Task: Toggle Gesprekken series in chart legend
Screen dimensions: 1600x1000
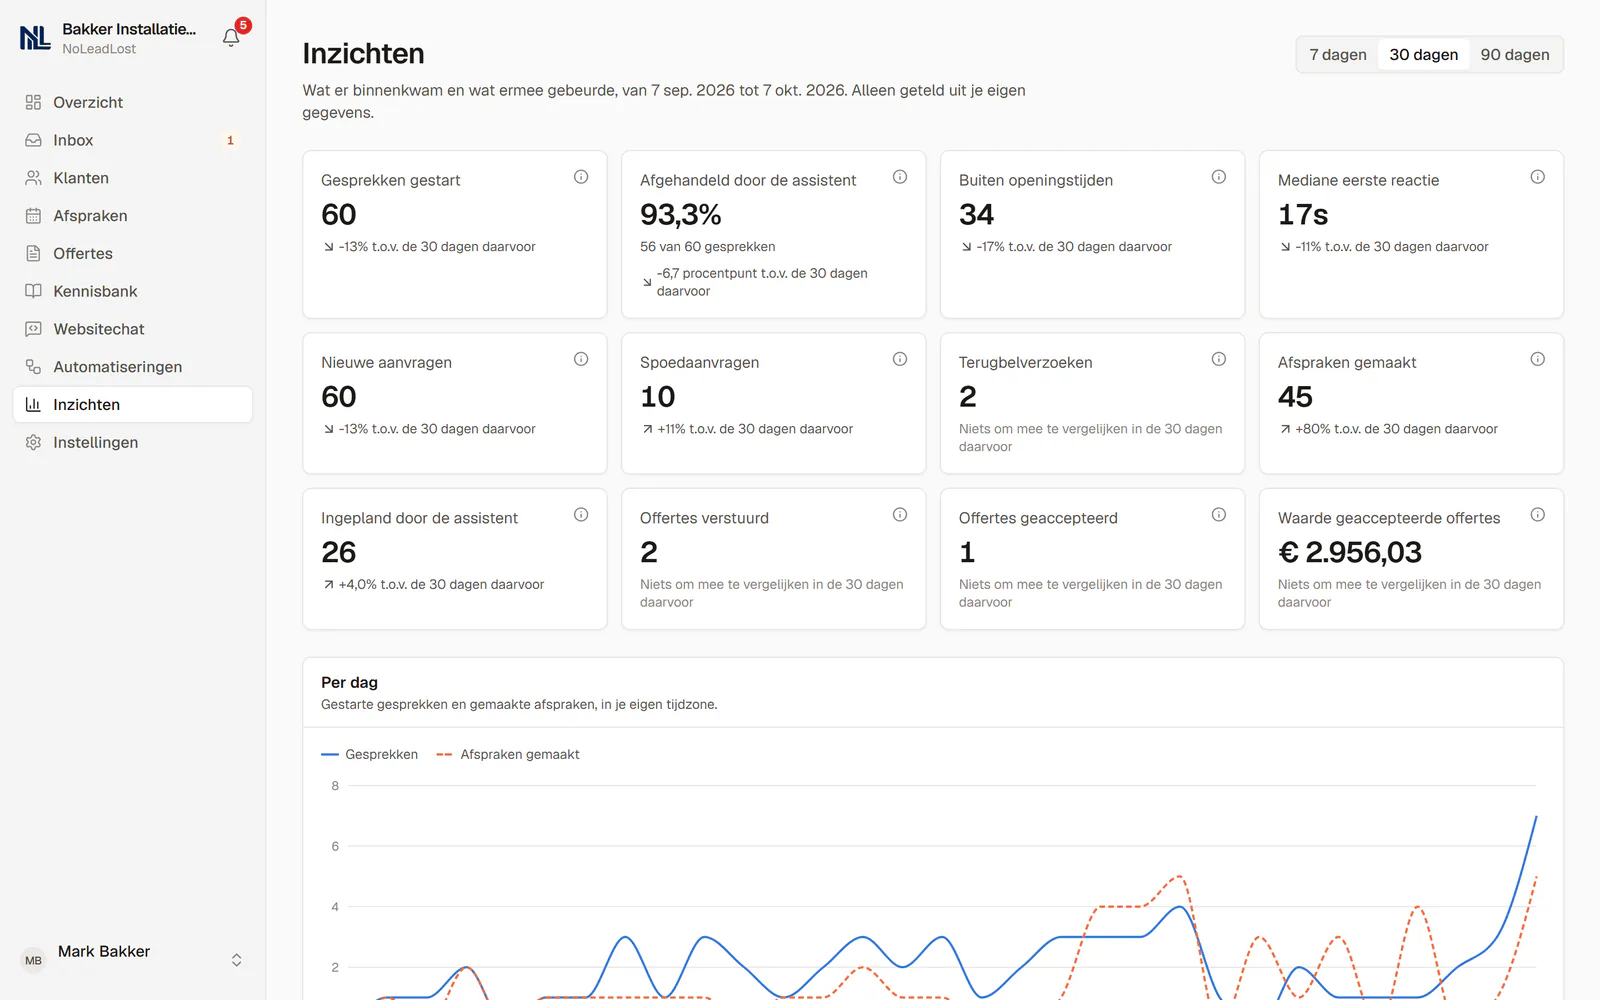Action: point(369,755)
